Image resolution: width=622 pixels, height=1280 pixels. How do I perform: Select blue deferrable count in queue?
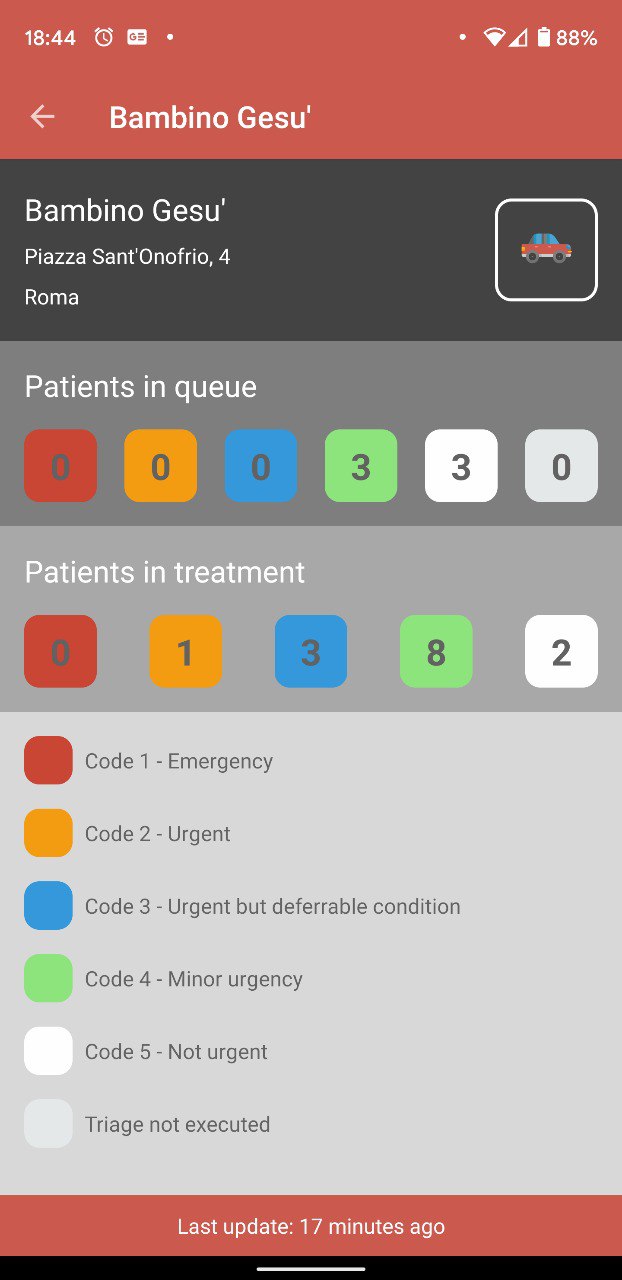(261, 466)
